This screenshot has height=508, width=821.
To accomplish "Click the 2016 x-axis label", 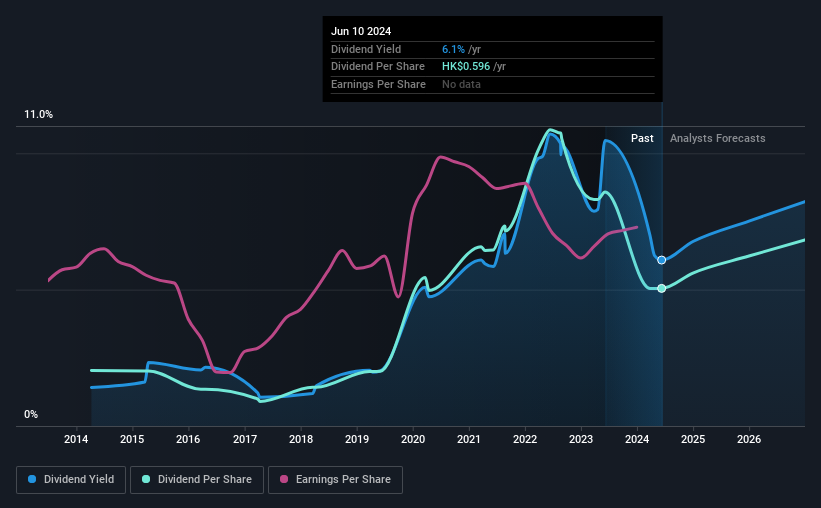I will pyautogui.click(x=188, y=439).
